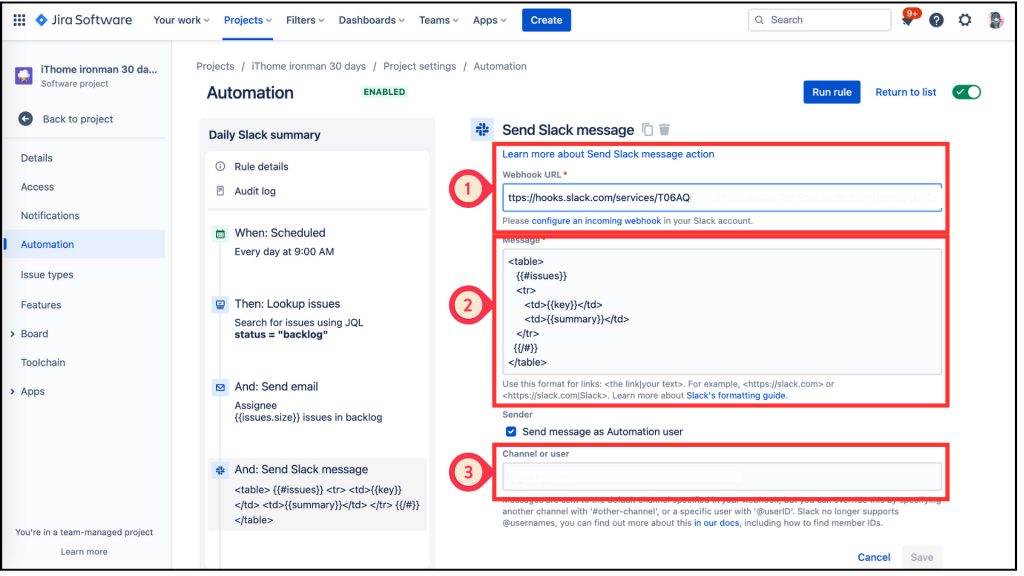Open the user profile avatar
Viewport: 1024px width, 576px height.
click(996, 20)
